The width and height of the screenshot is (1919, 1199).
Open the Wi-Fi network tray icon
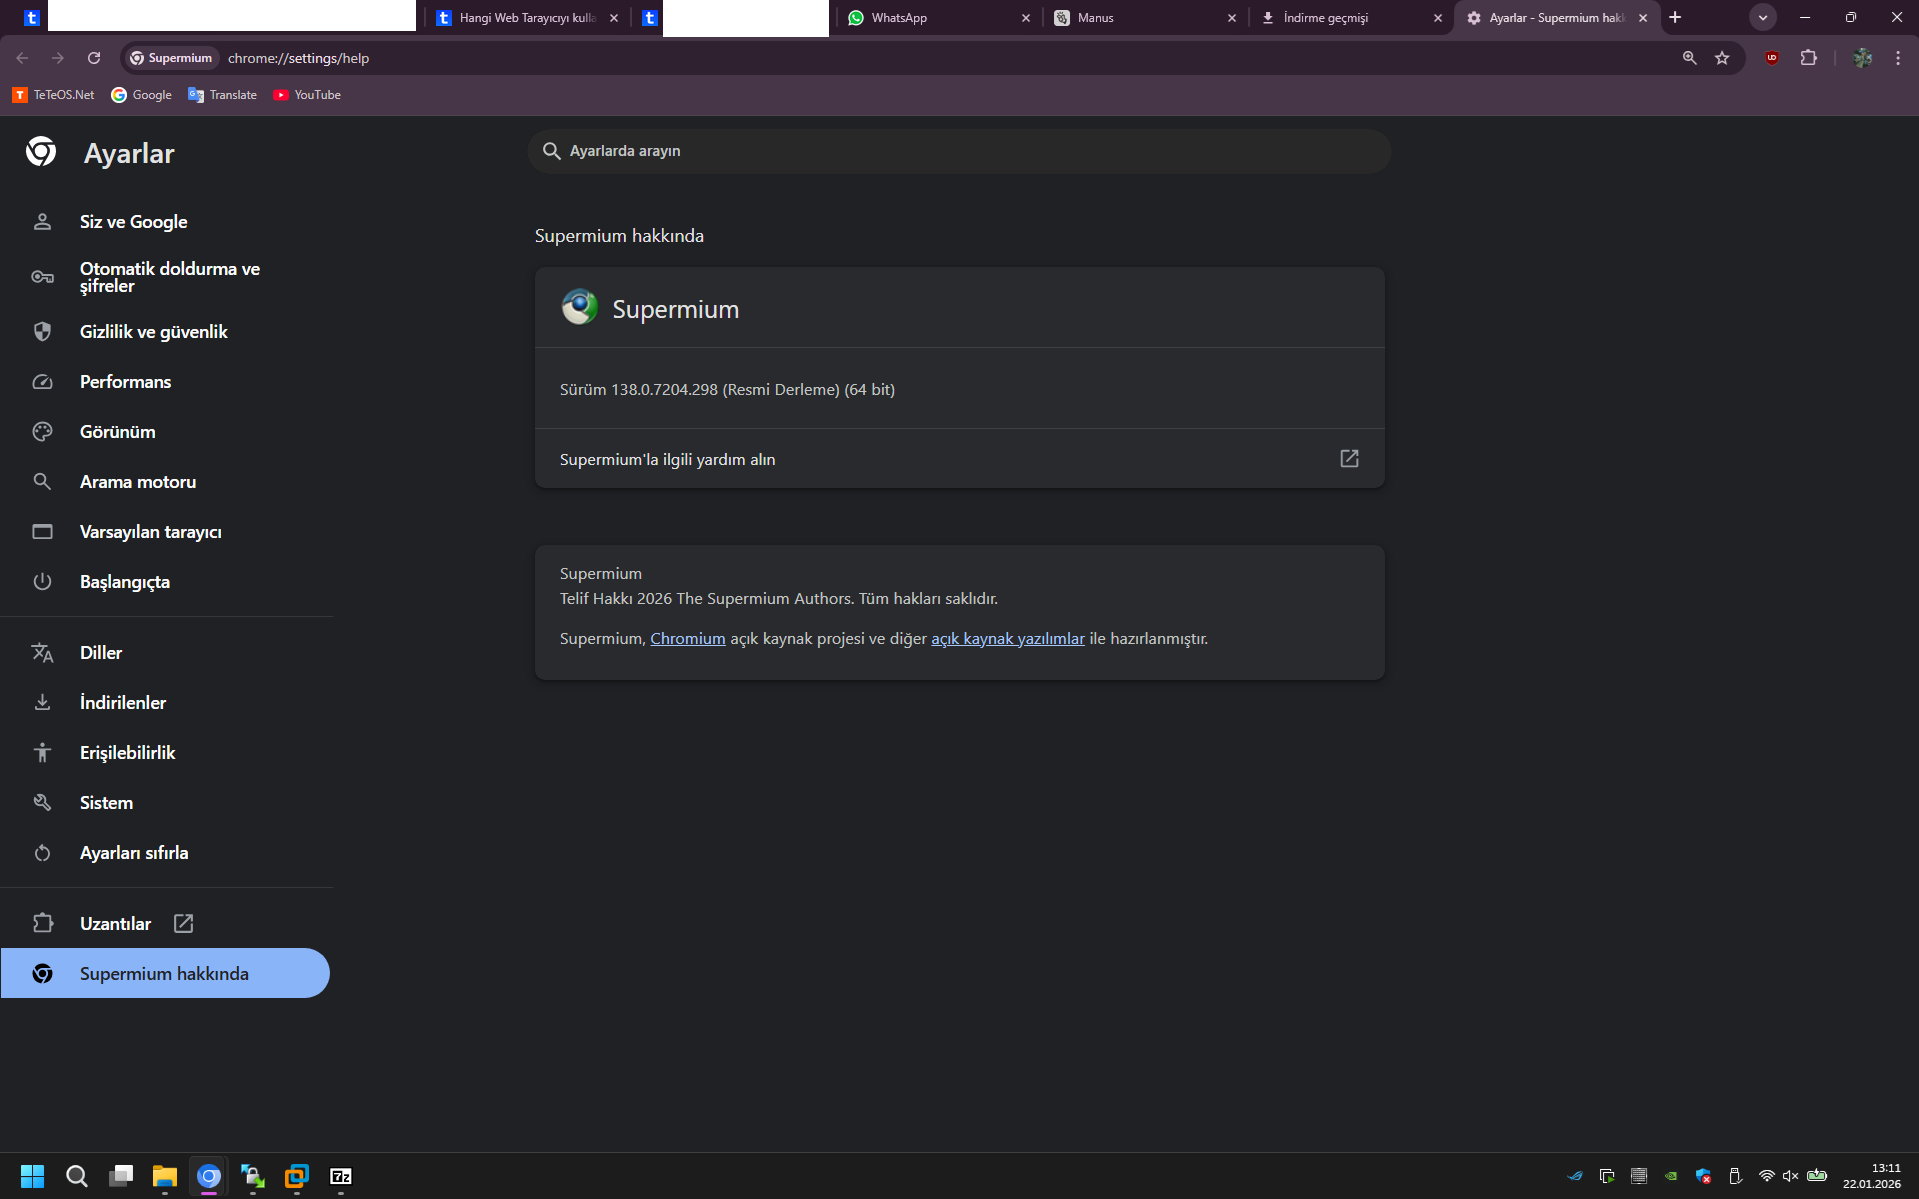coord(1767,1176)
